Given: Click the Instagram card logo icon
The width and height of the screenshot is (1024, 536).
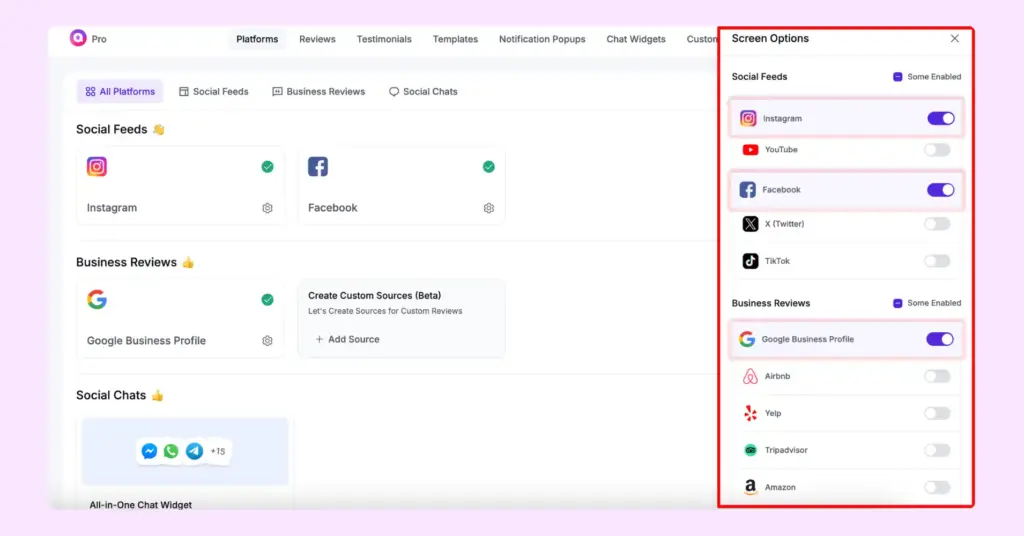Looking at the screenshot, I should [x=97, y=166].
